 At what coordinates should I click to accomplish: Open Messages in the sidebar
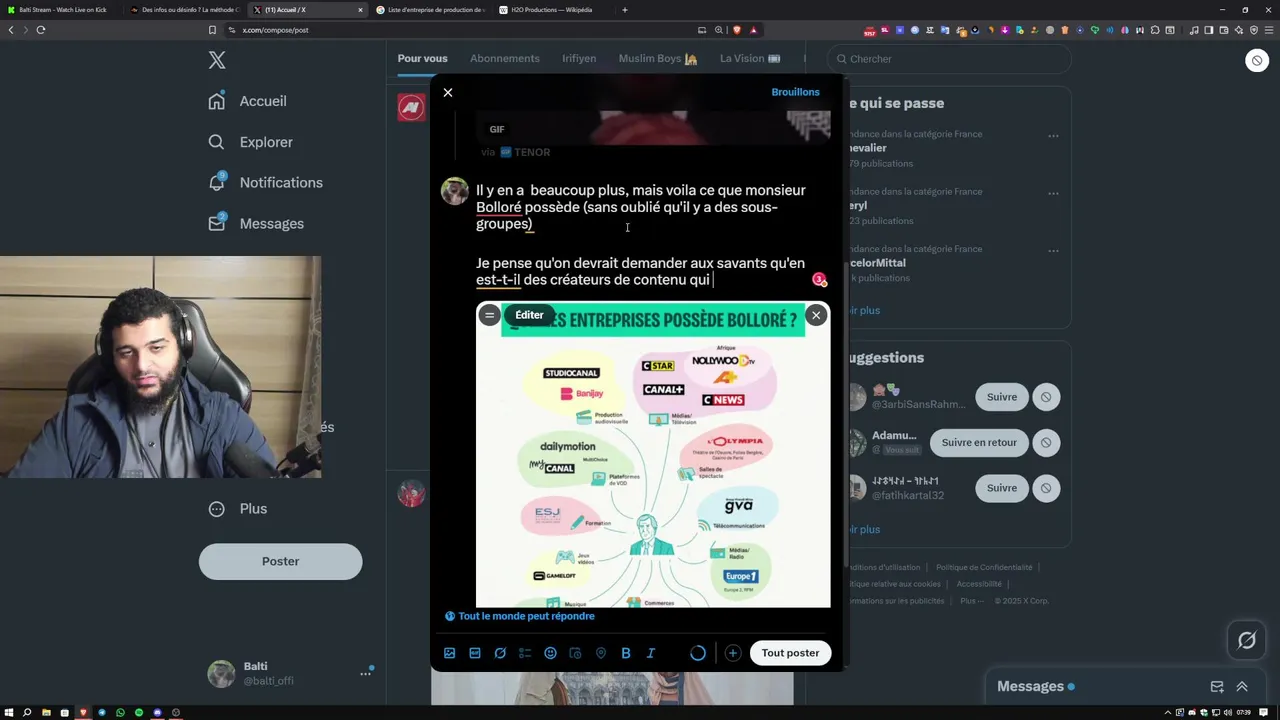(x=255, y=223)
